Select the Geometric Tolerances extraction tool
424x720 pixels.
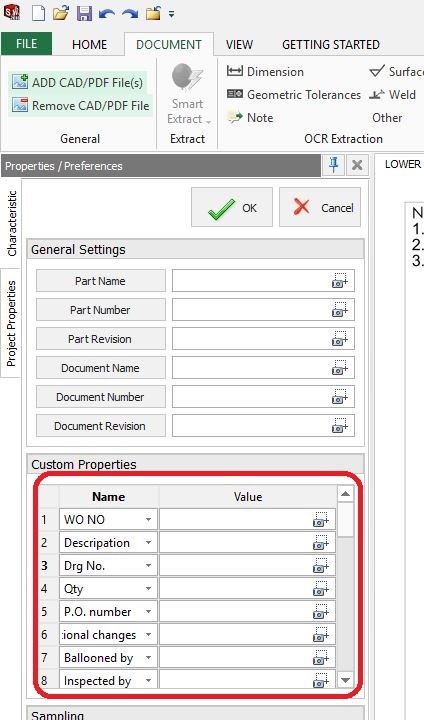pyautogui.click(x=294, y=95)
